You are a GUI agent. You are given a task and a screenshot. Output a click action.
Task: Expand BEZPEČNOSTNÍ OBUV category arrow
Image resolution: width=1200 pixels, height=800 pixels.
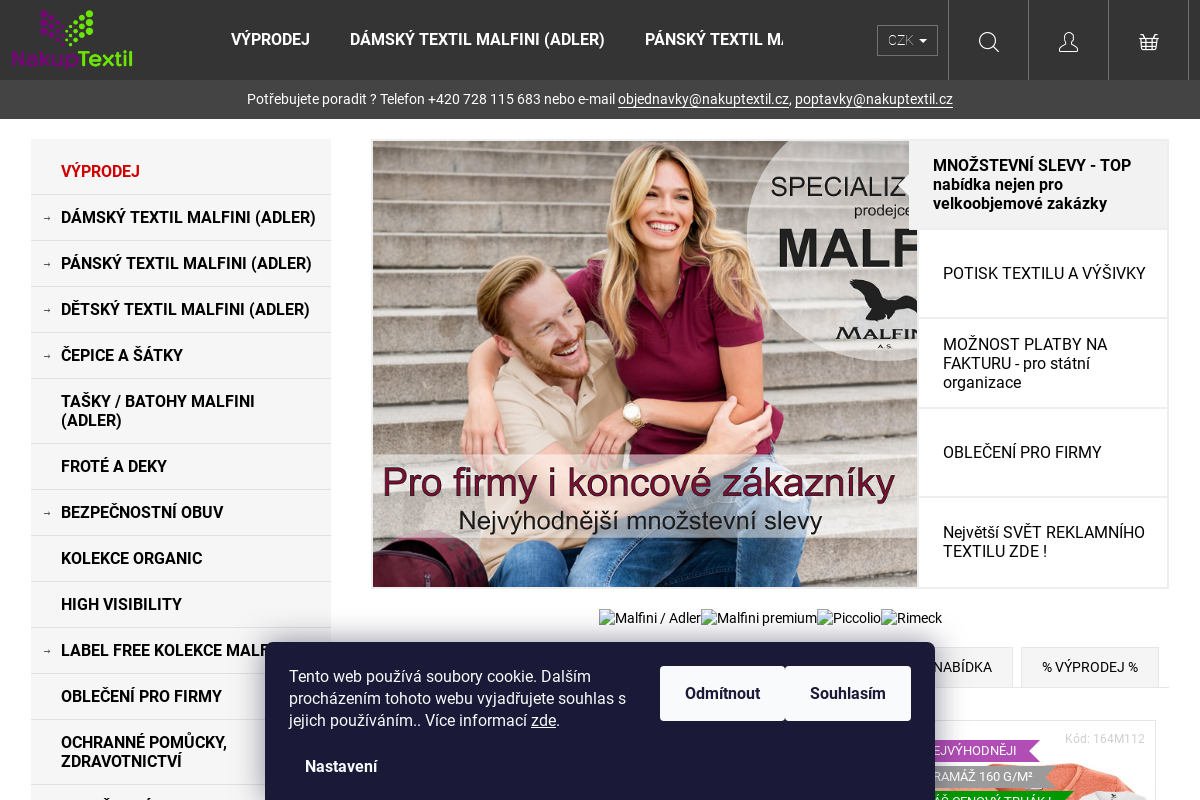[47, 512]
